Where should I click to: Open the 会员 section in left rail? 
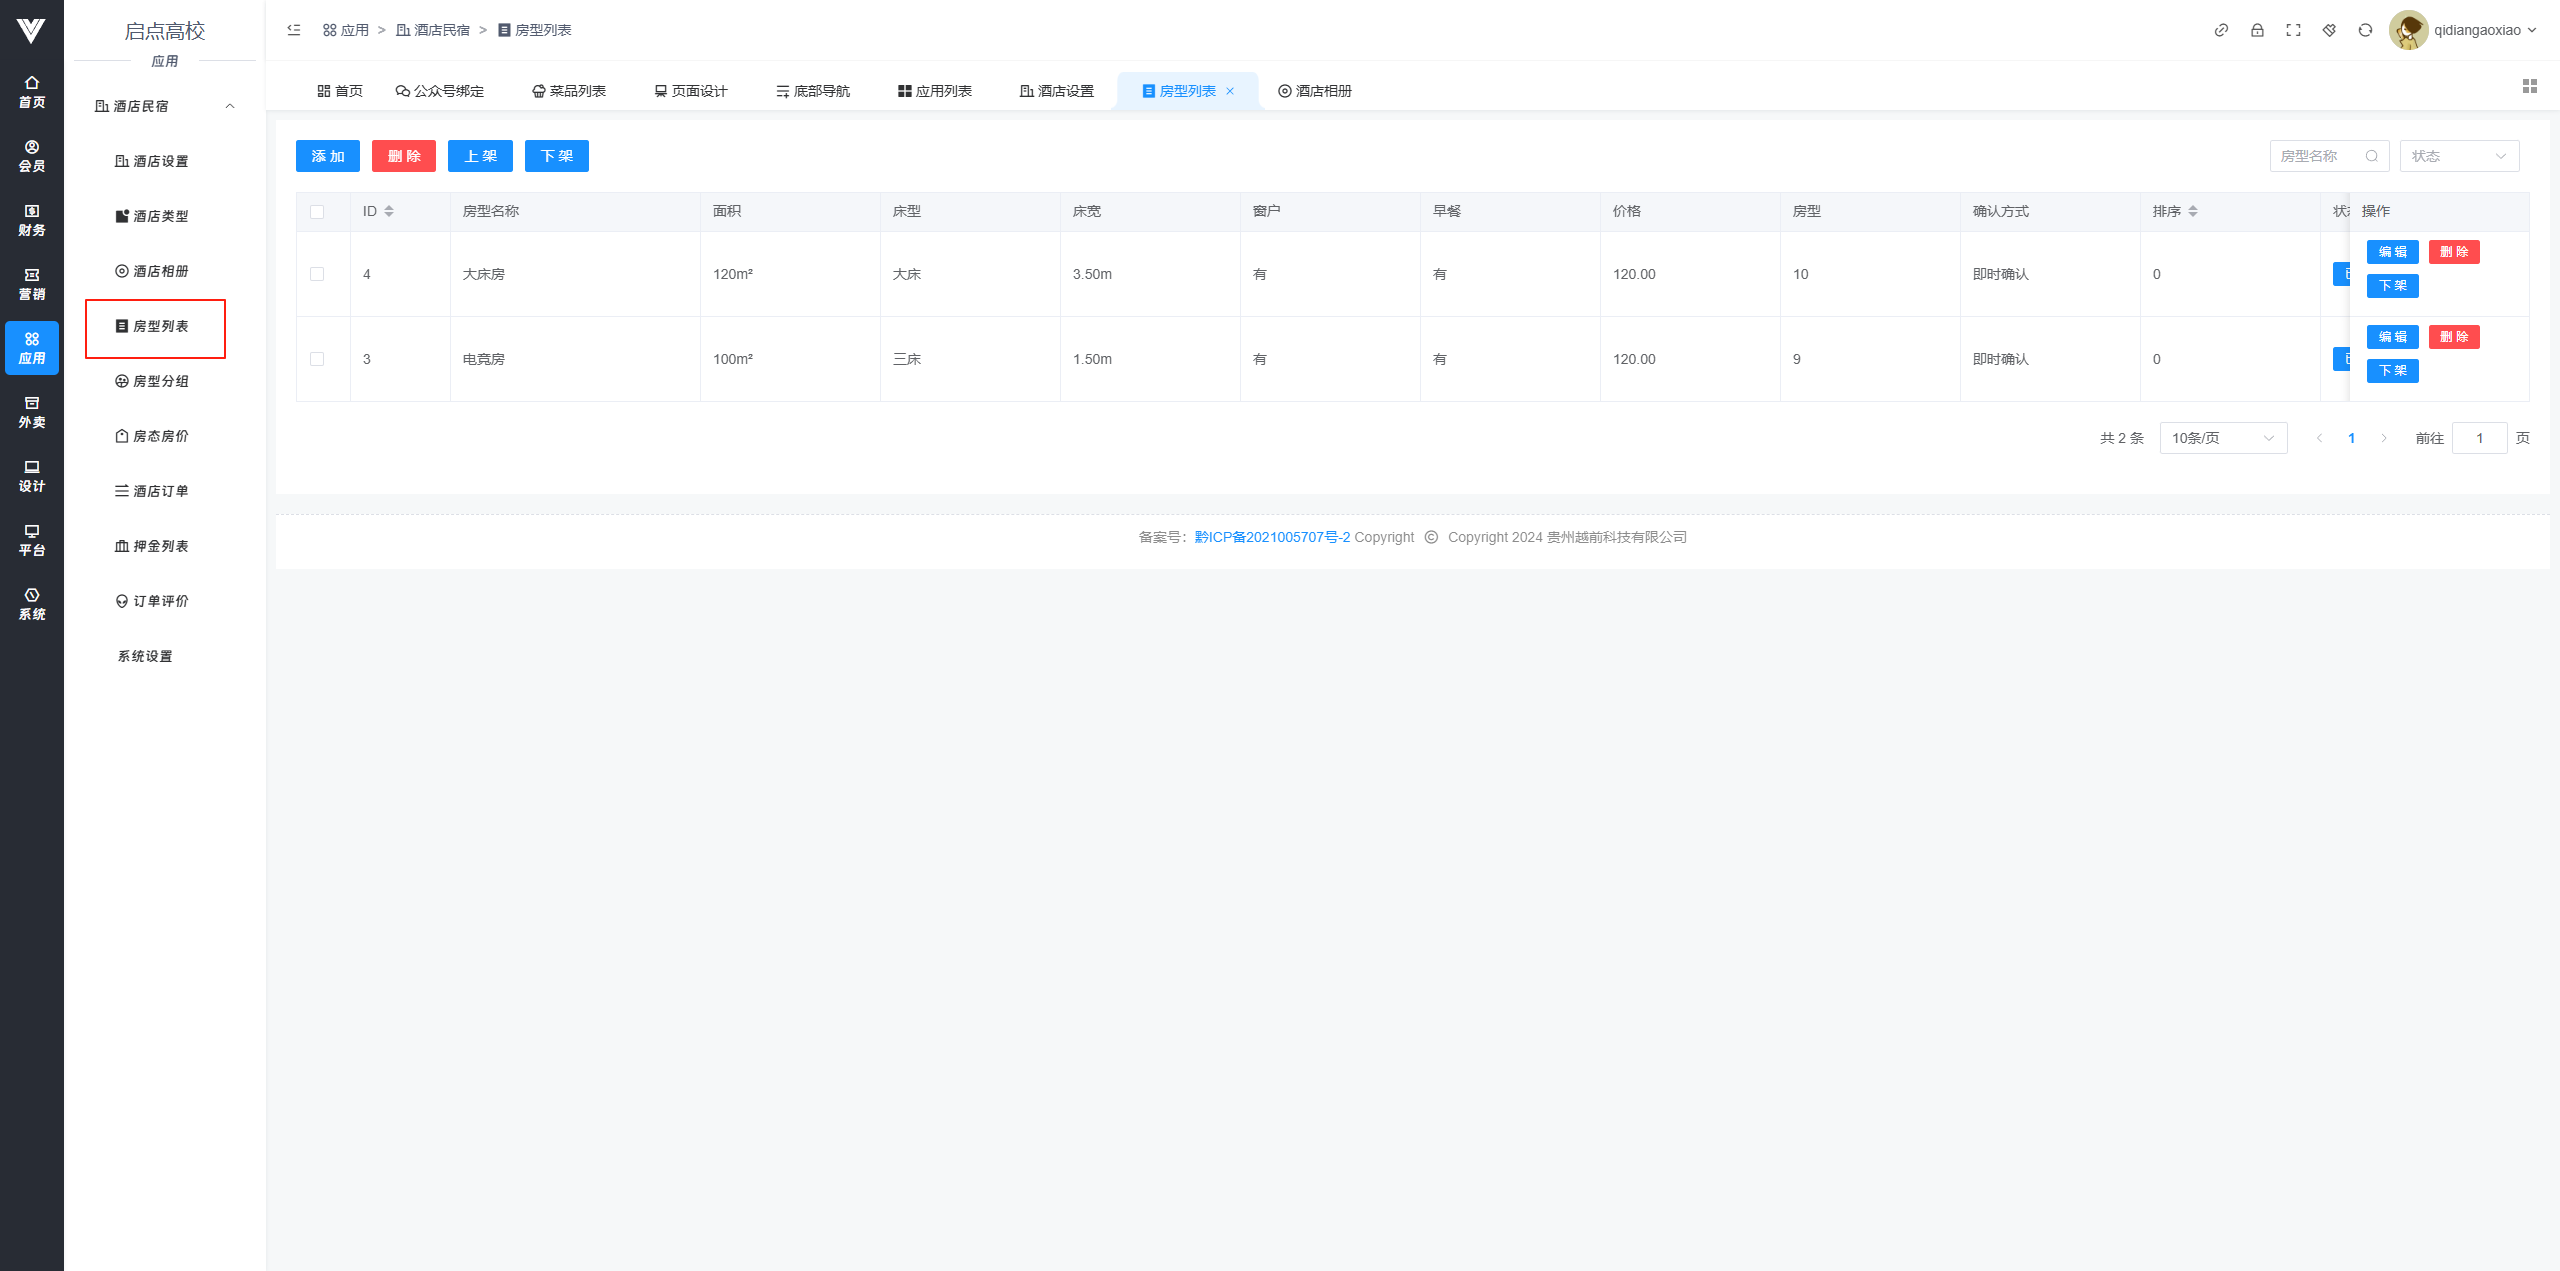pyautogui.click(x=32, y=156)
